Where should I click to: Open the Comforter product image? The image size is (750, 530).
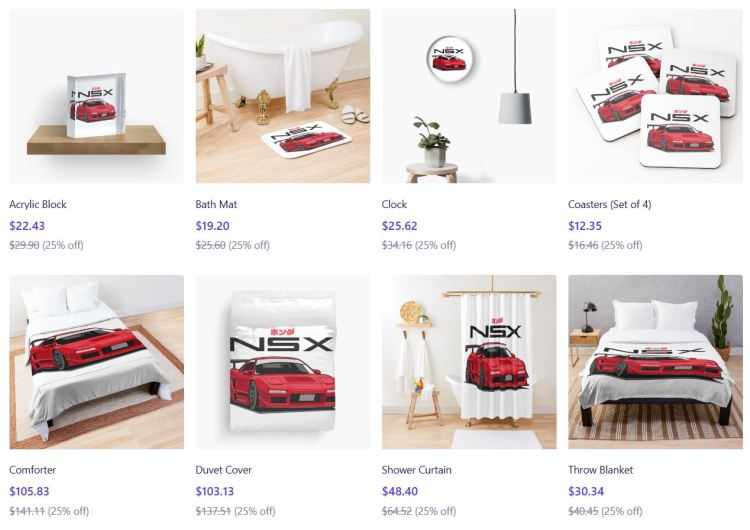click(x=97, y=362)
